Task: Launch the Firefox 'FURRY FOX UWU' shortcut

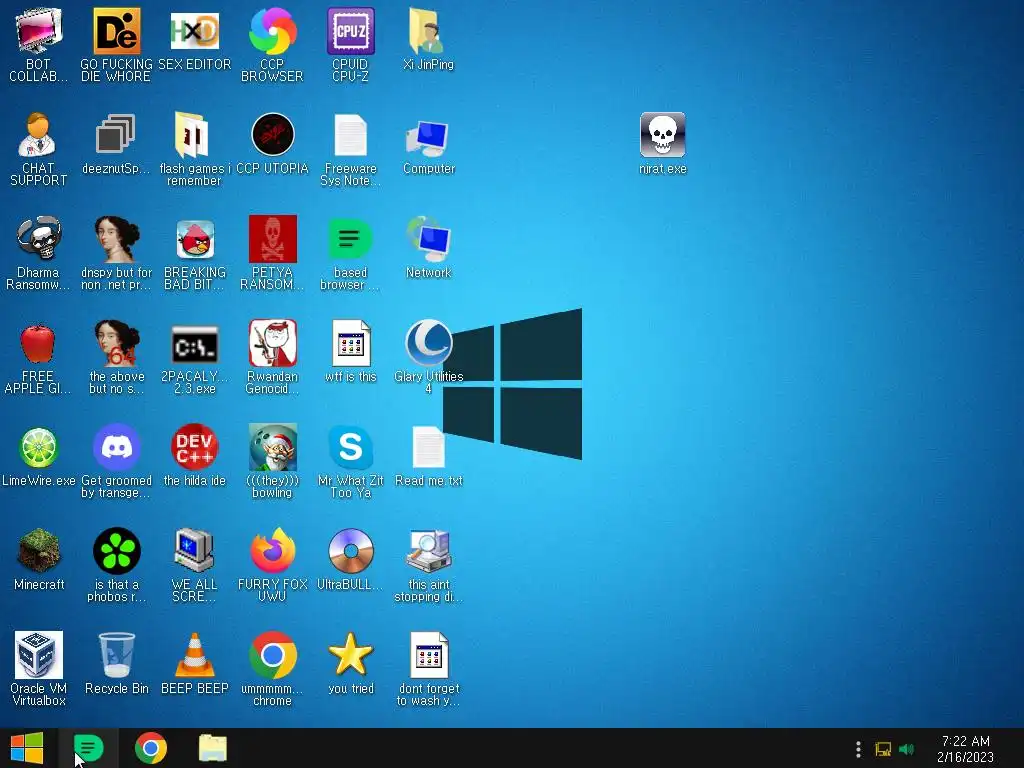Action: [x=272, y=565]
